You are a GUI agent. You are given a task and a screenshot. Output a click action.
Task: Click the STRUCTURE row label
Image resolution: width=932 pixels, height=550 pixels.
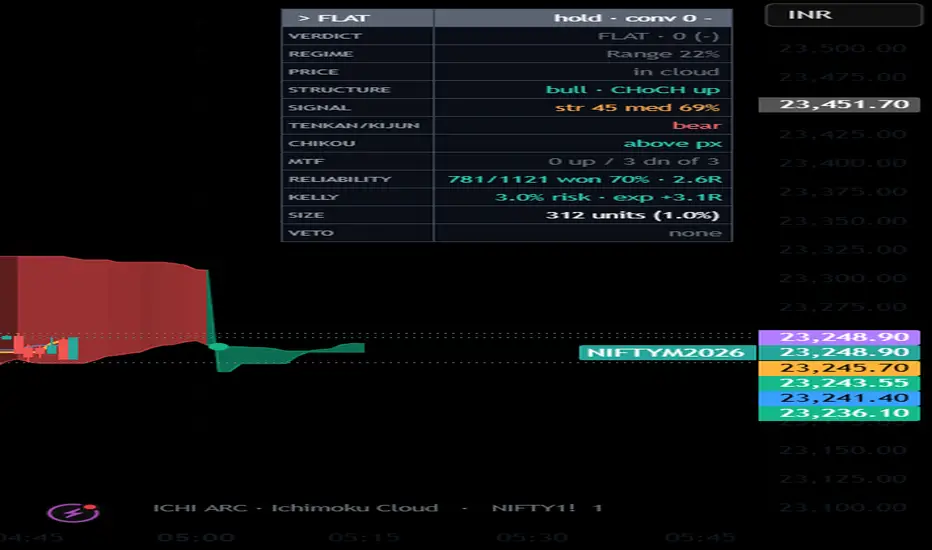click(339, 90)
